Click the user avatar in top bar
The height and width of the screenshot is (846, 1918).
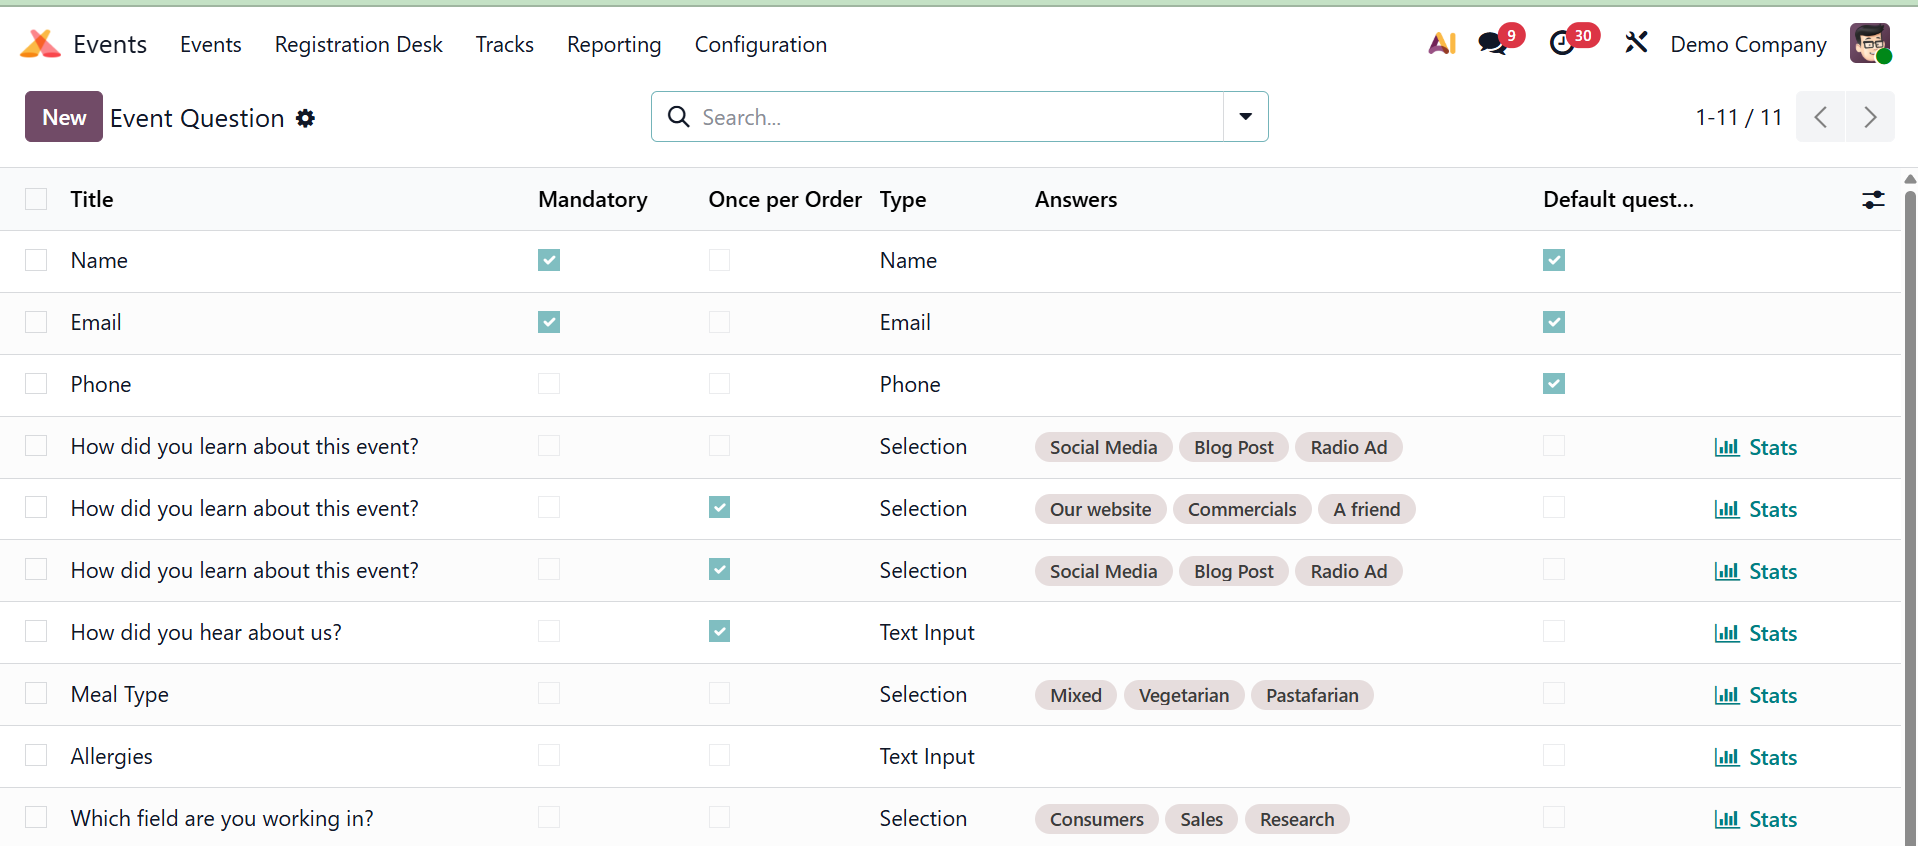click(1869, 44)
